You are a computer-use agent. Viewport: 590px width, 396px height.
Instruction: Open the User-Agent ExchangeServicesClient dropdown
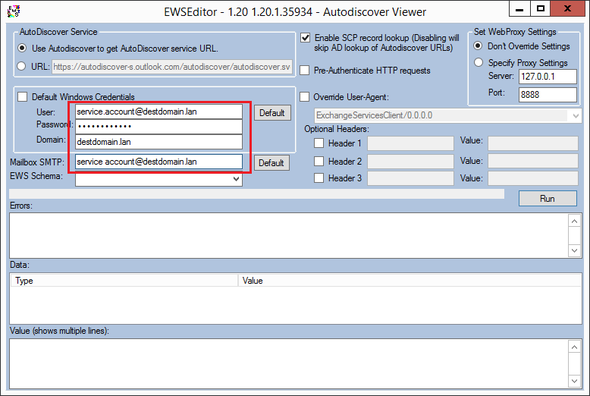click(x=576, y=116)
